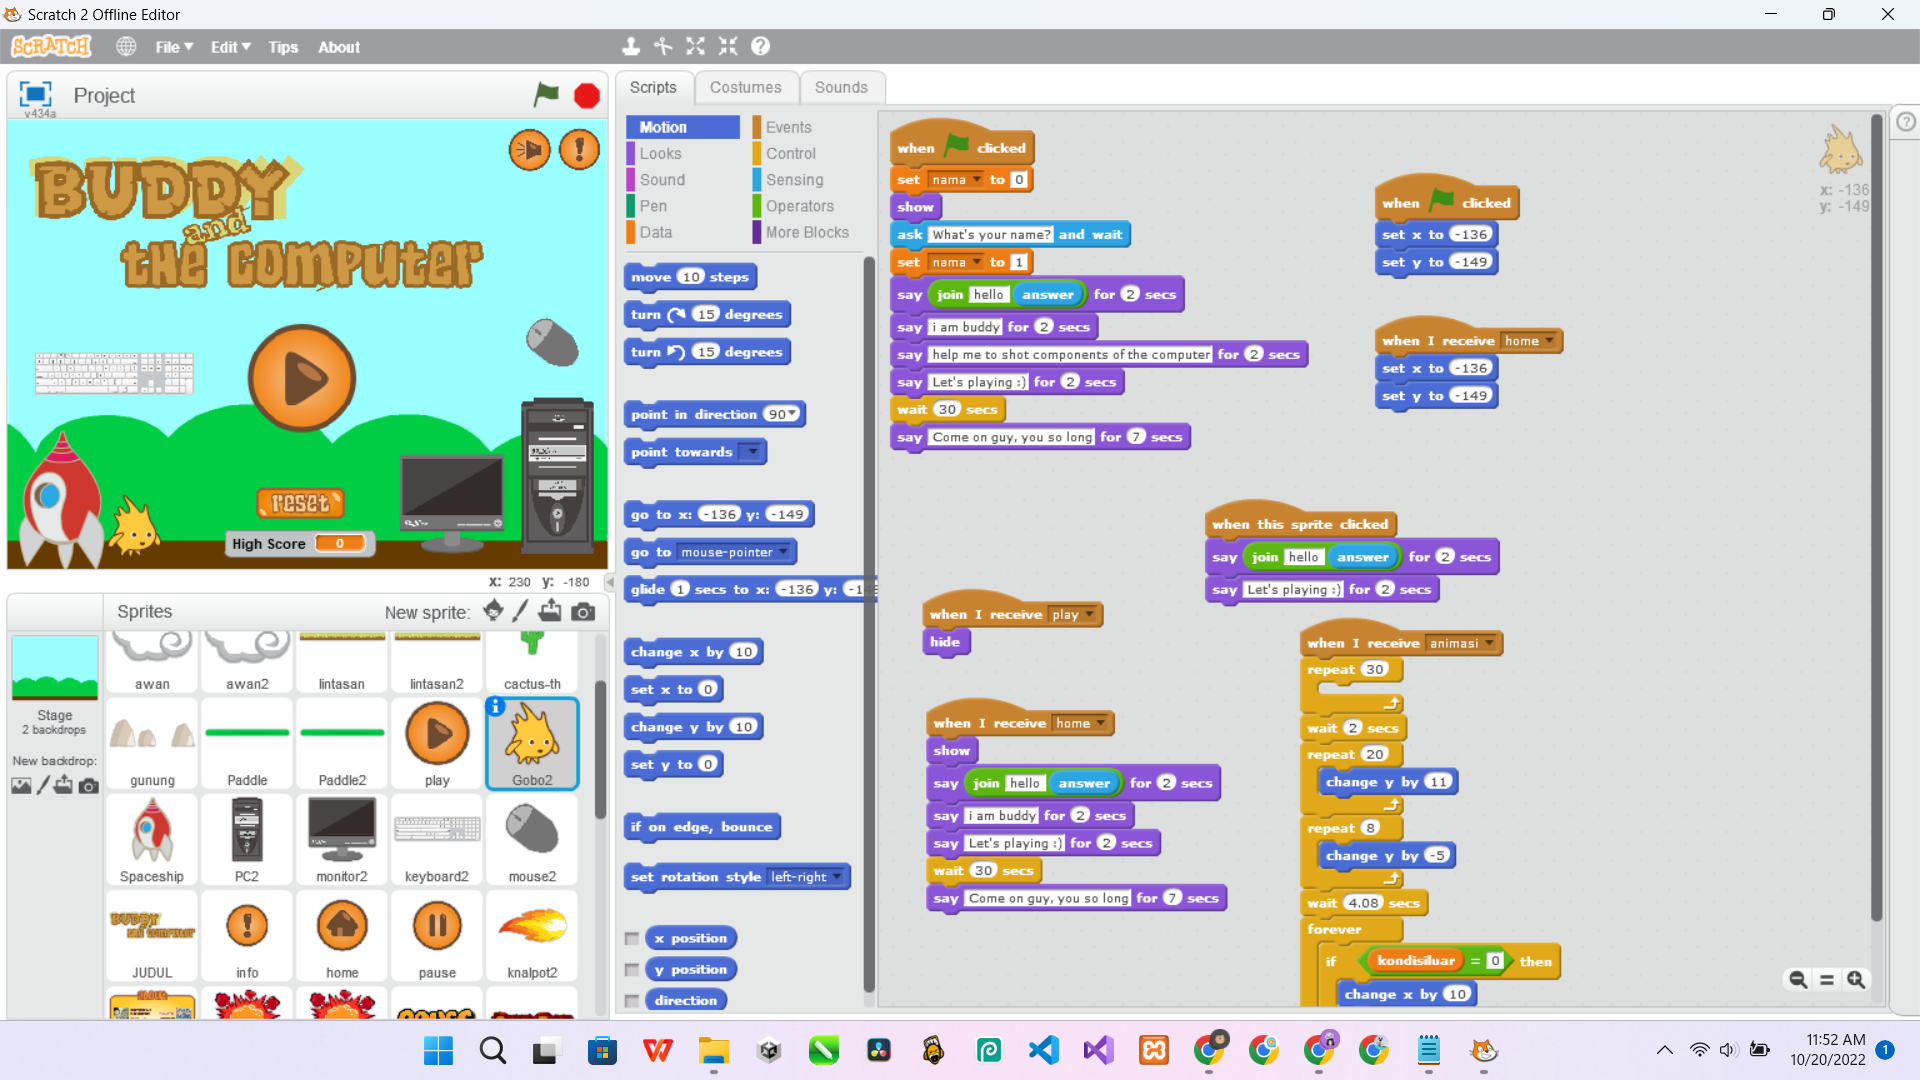Click reset button on stage
Image resolution: width=1920 pixels, height=1080 pixels.
pos(301,503)
